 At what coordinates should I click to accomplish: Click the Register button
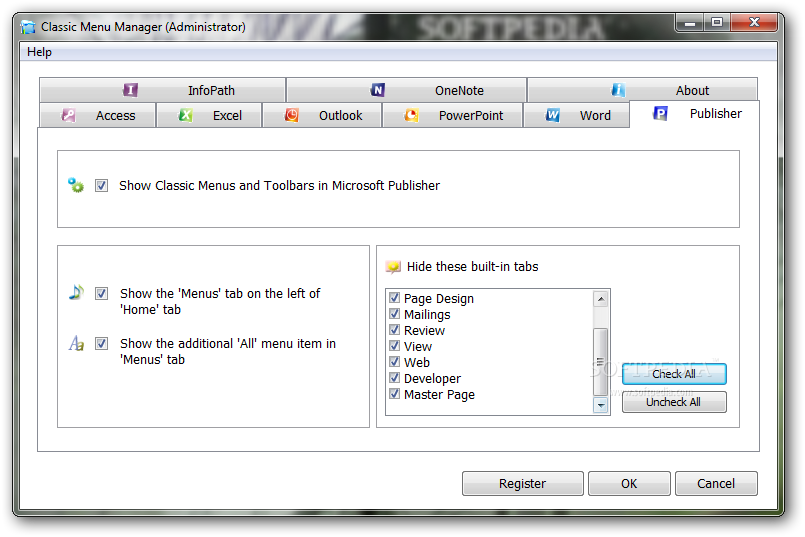coord(523,484)
